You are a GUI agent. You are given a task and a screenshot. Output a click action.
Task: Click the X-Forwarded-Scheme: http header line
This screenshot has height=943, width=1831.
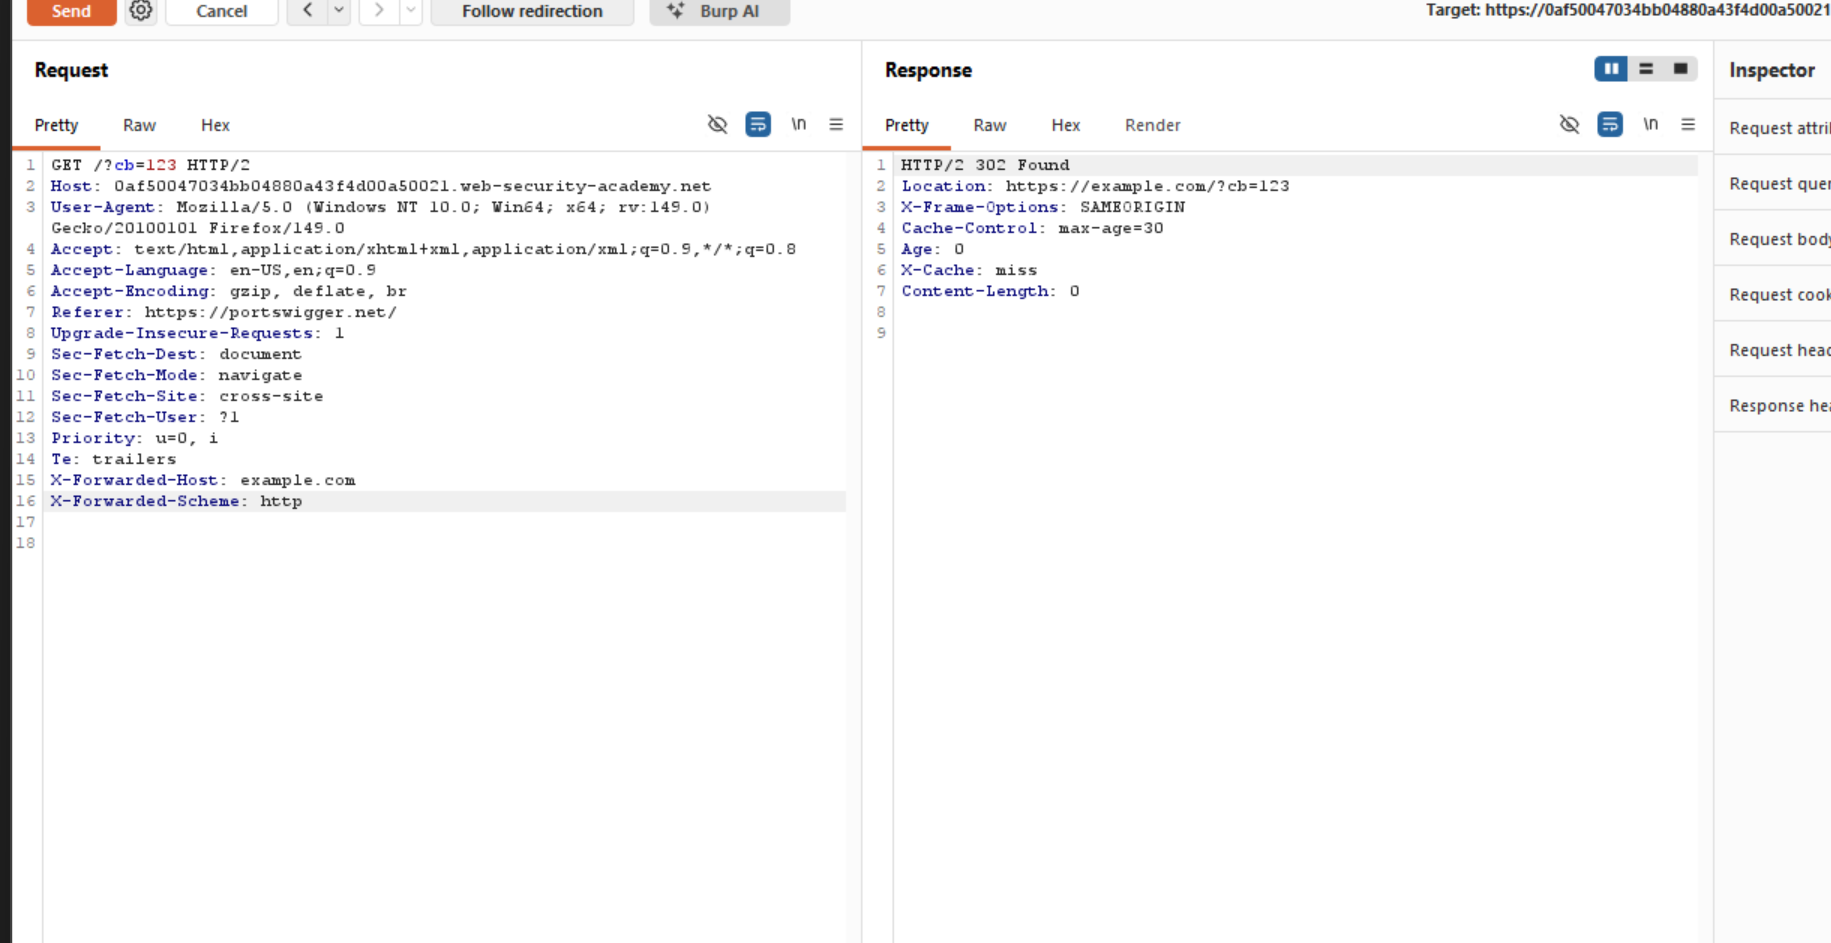[x=176, y=501]
